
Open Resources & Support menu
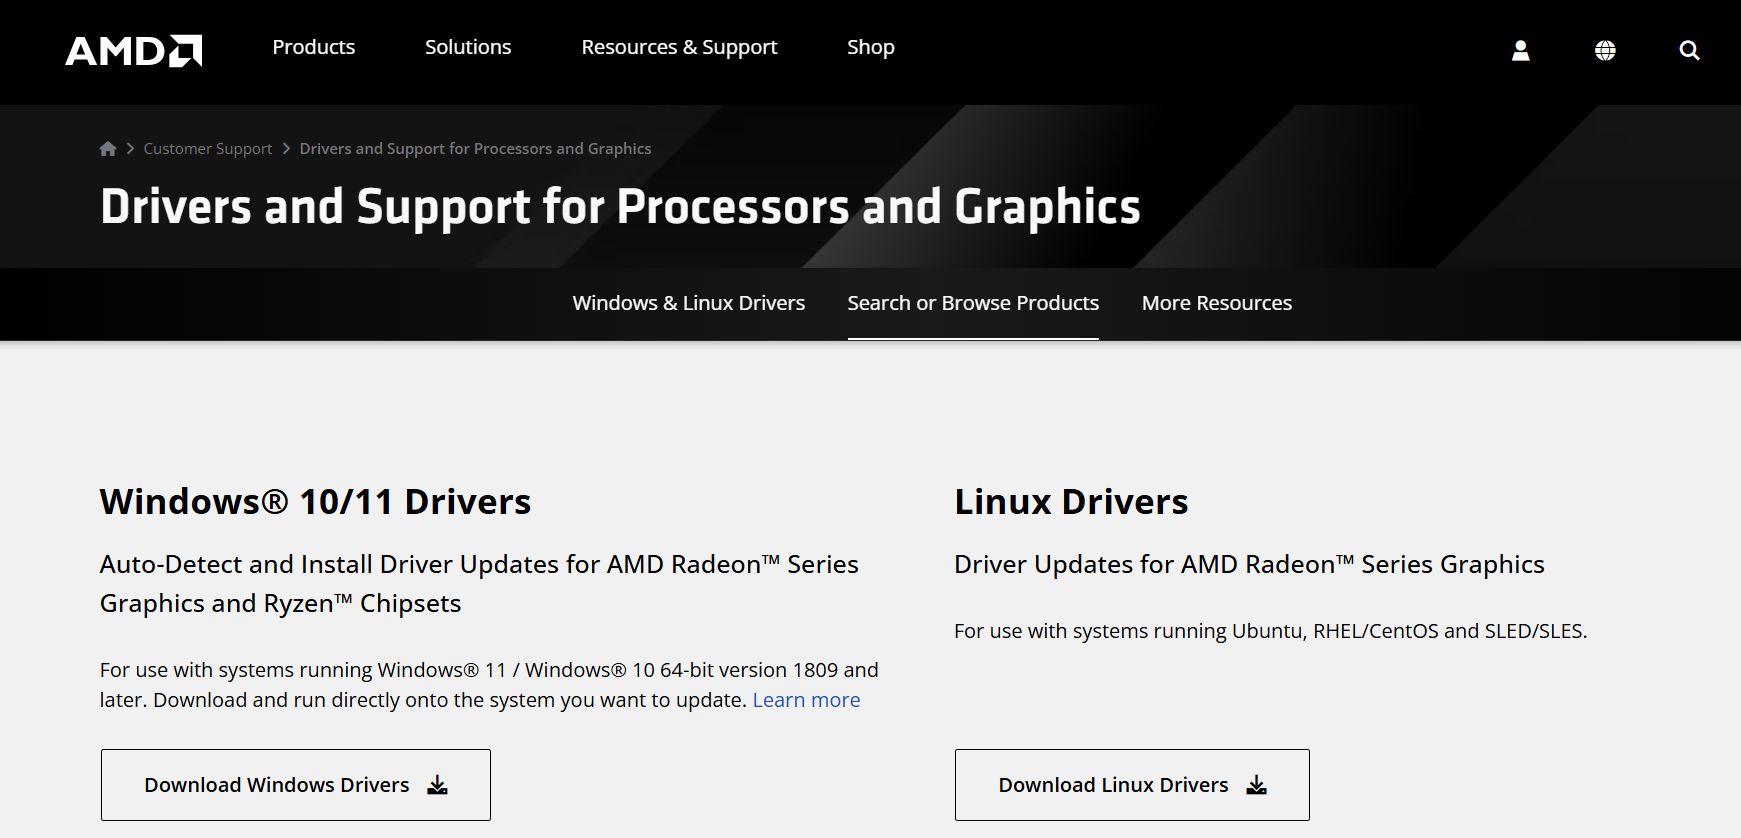click(679, 47)
